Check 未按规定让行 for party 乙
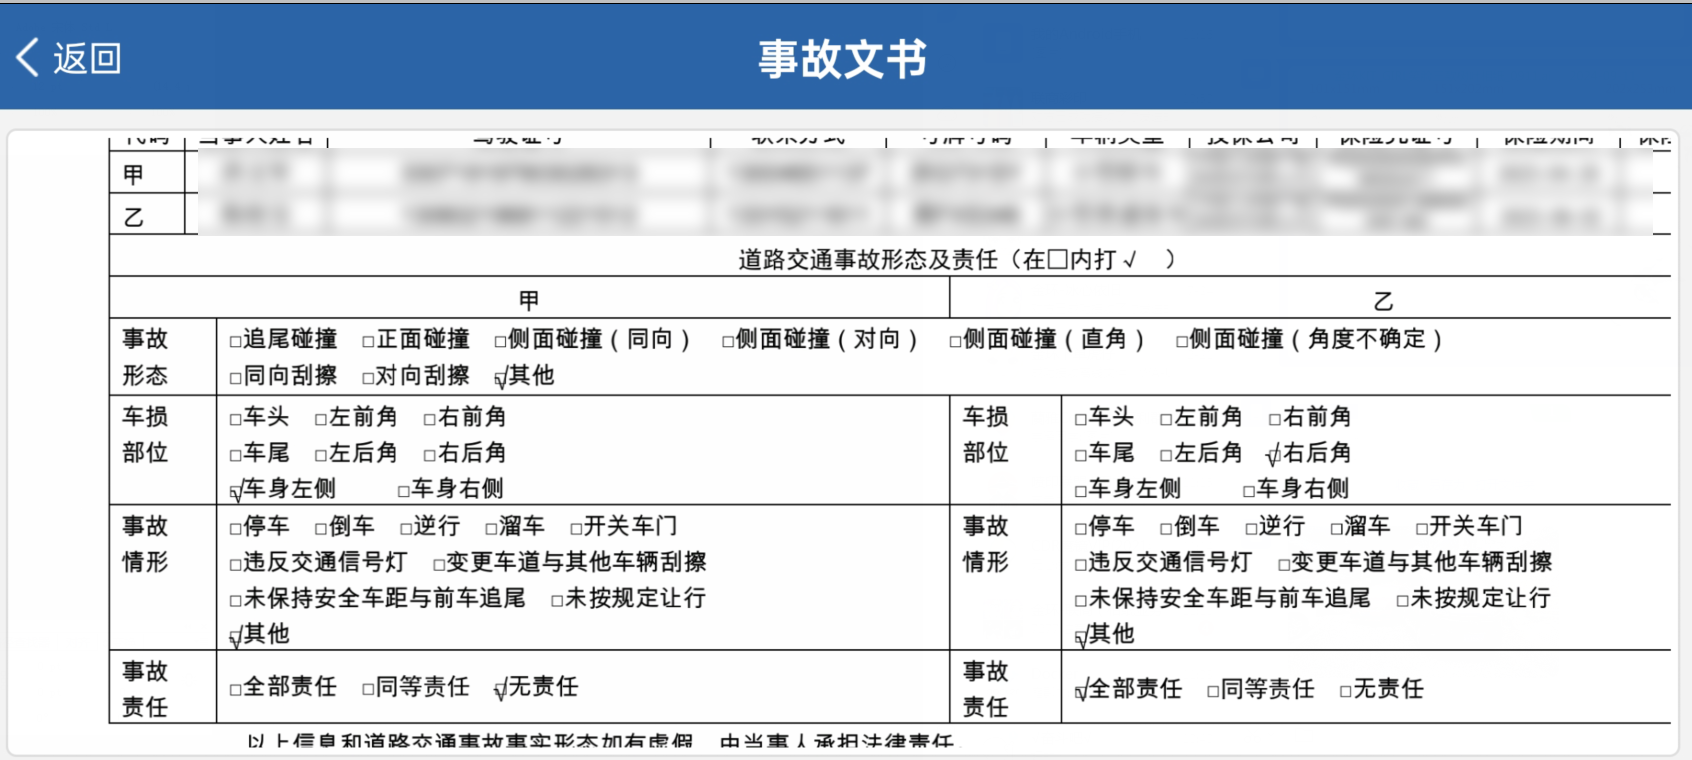The height and width of the screenshot is (760, 1692). pyautogui.click(x=1403, y=601)
